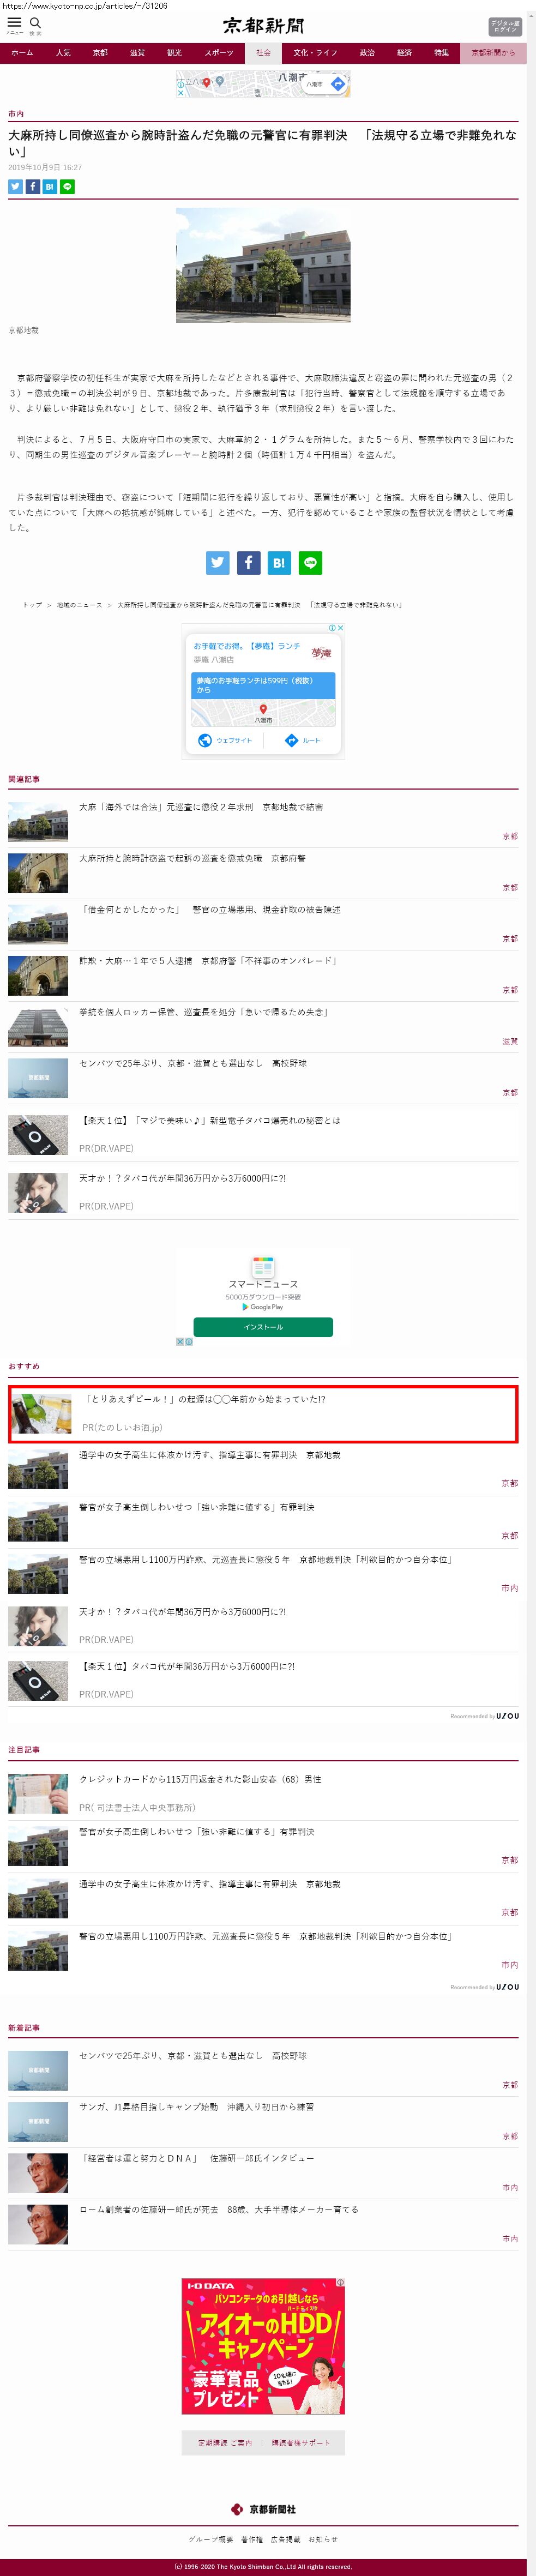536x2576 pixels.
Task: Share via small Twitter icon under date
Action: pyautogui.click(x=15, y=187)
